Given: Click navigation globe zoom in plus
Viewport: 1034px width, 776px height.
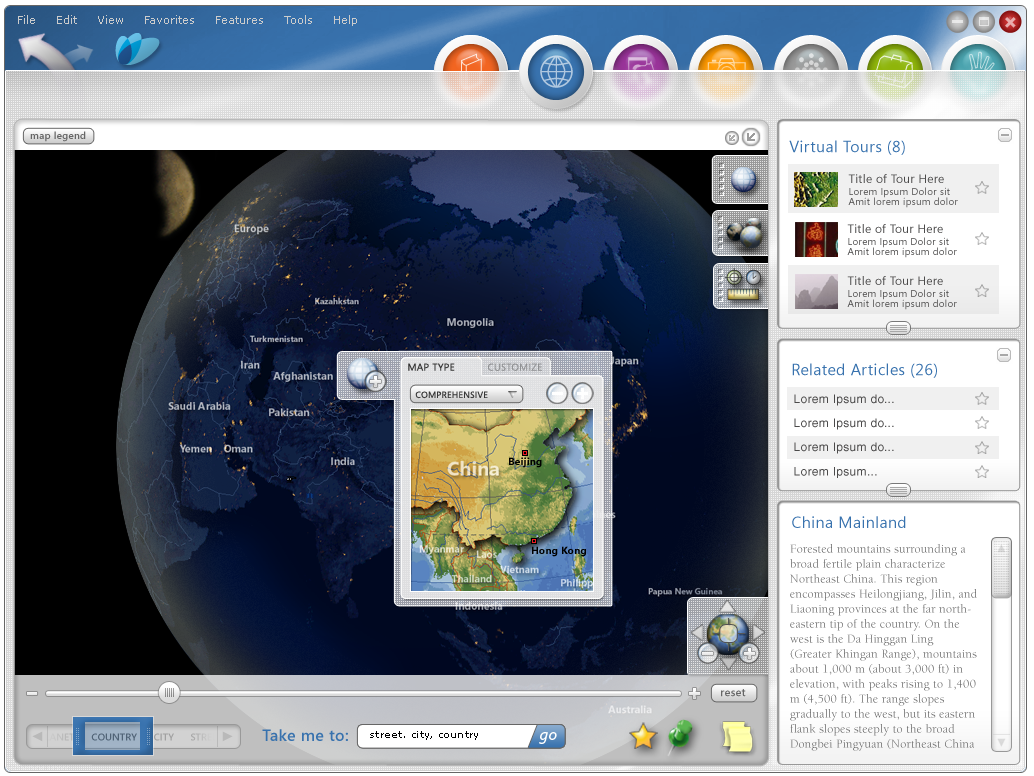Looking at the screenshot, I should pos(749,653).
